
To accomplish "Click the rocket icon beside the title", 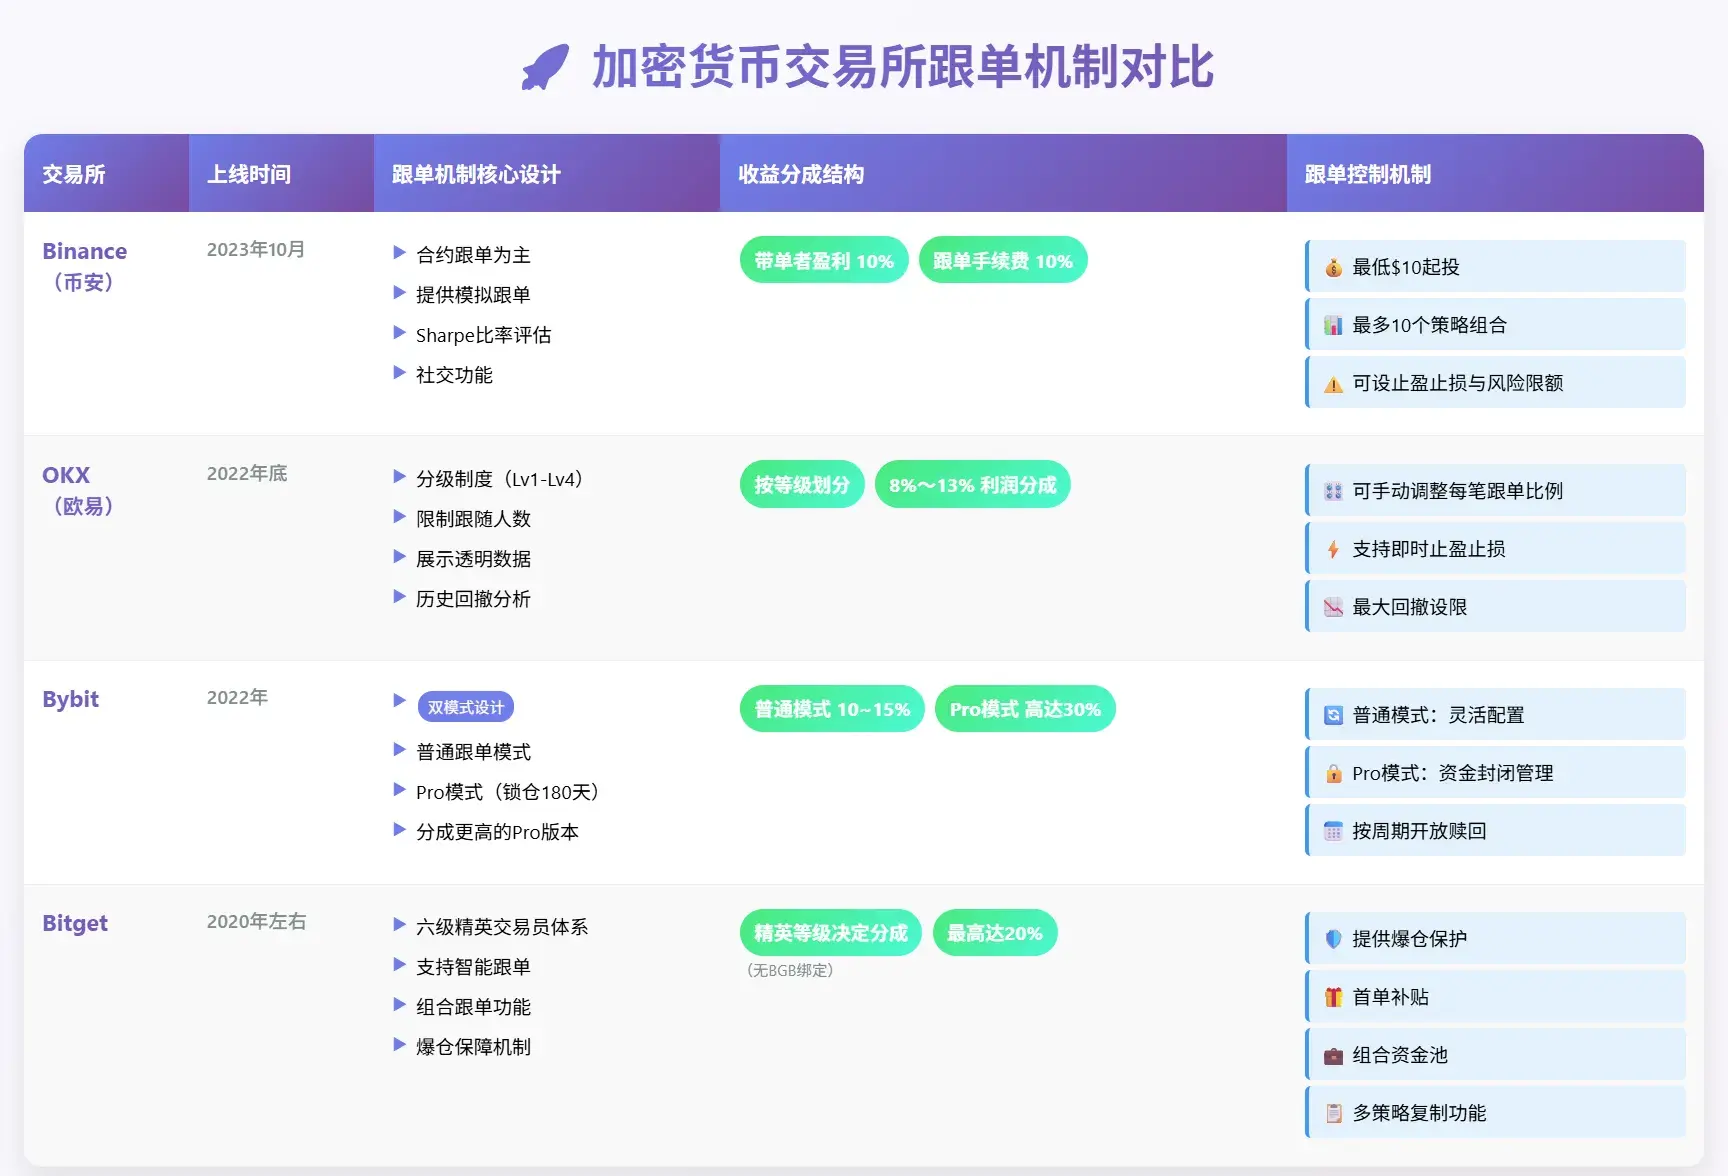I will [545, 67].
